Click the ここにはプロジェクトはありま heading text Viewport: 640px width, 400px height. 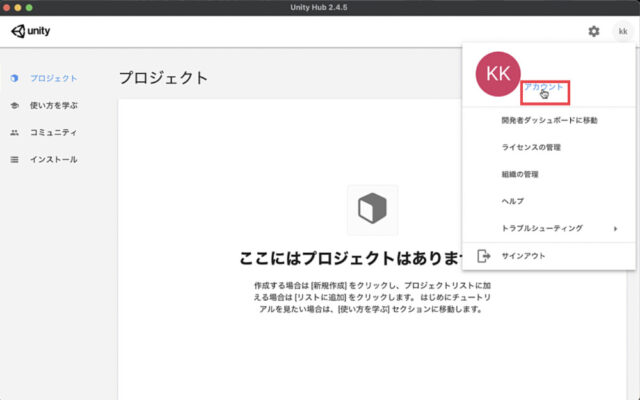click(351, 258)
